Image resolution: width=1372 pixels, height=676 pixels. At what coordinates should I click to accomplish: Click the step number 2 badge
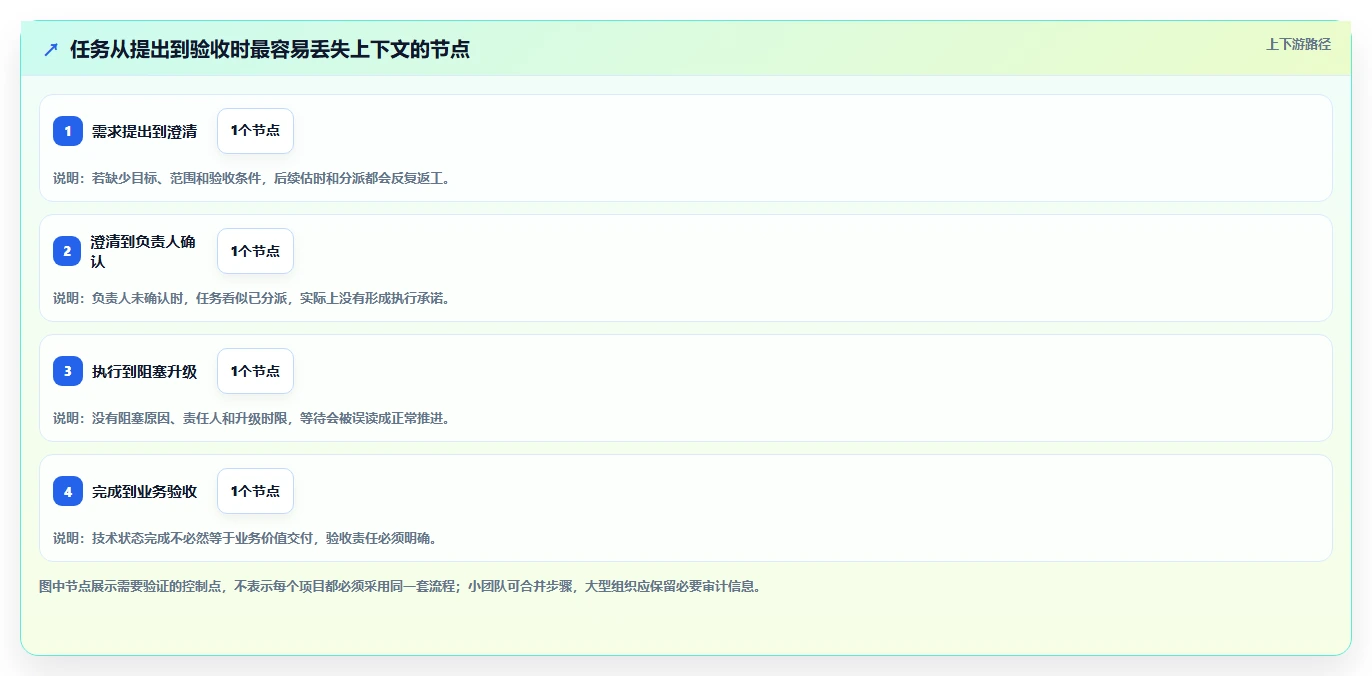(68, 251)
